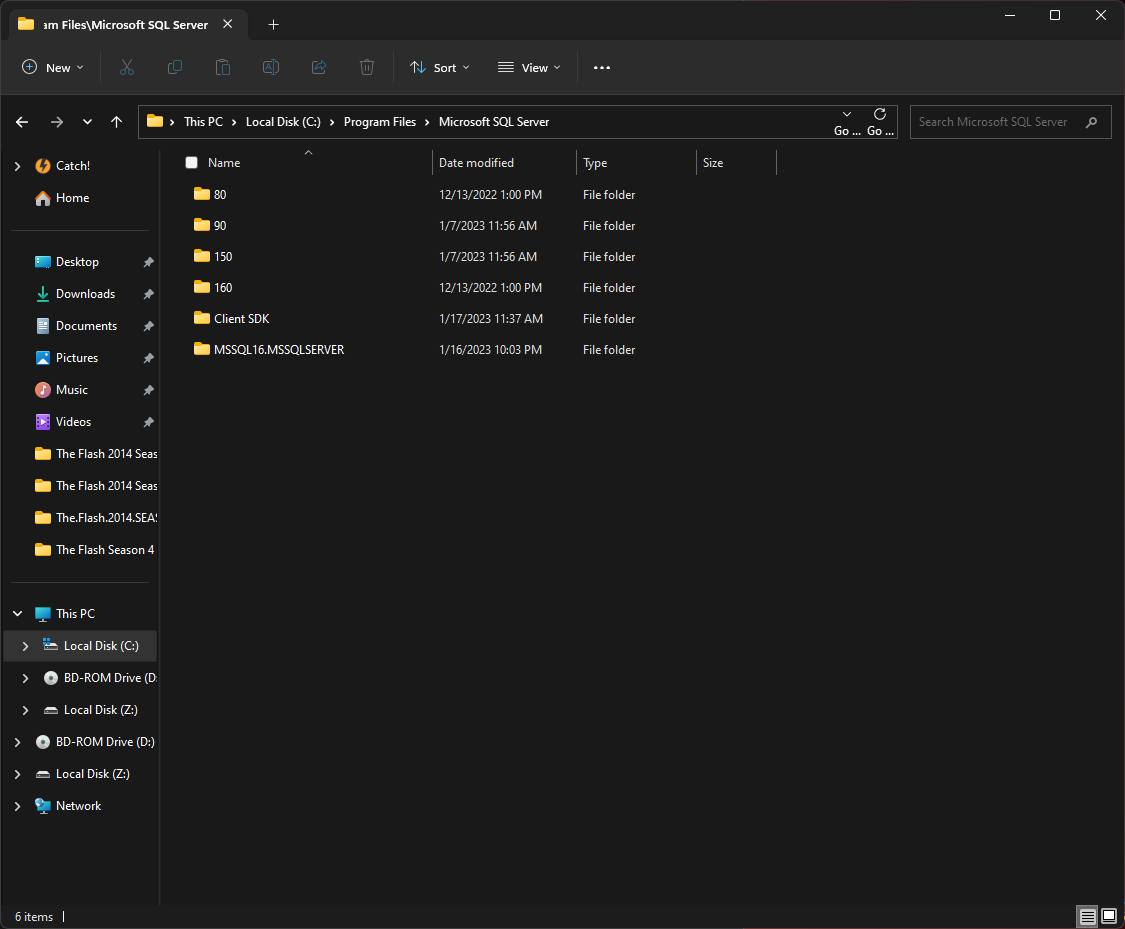Expand This PC in the sidebar

pyautogui.click(x=17, y=613)
